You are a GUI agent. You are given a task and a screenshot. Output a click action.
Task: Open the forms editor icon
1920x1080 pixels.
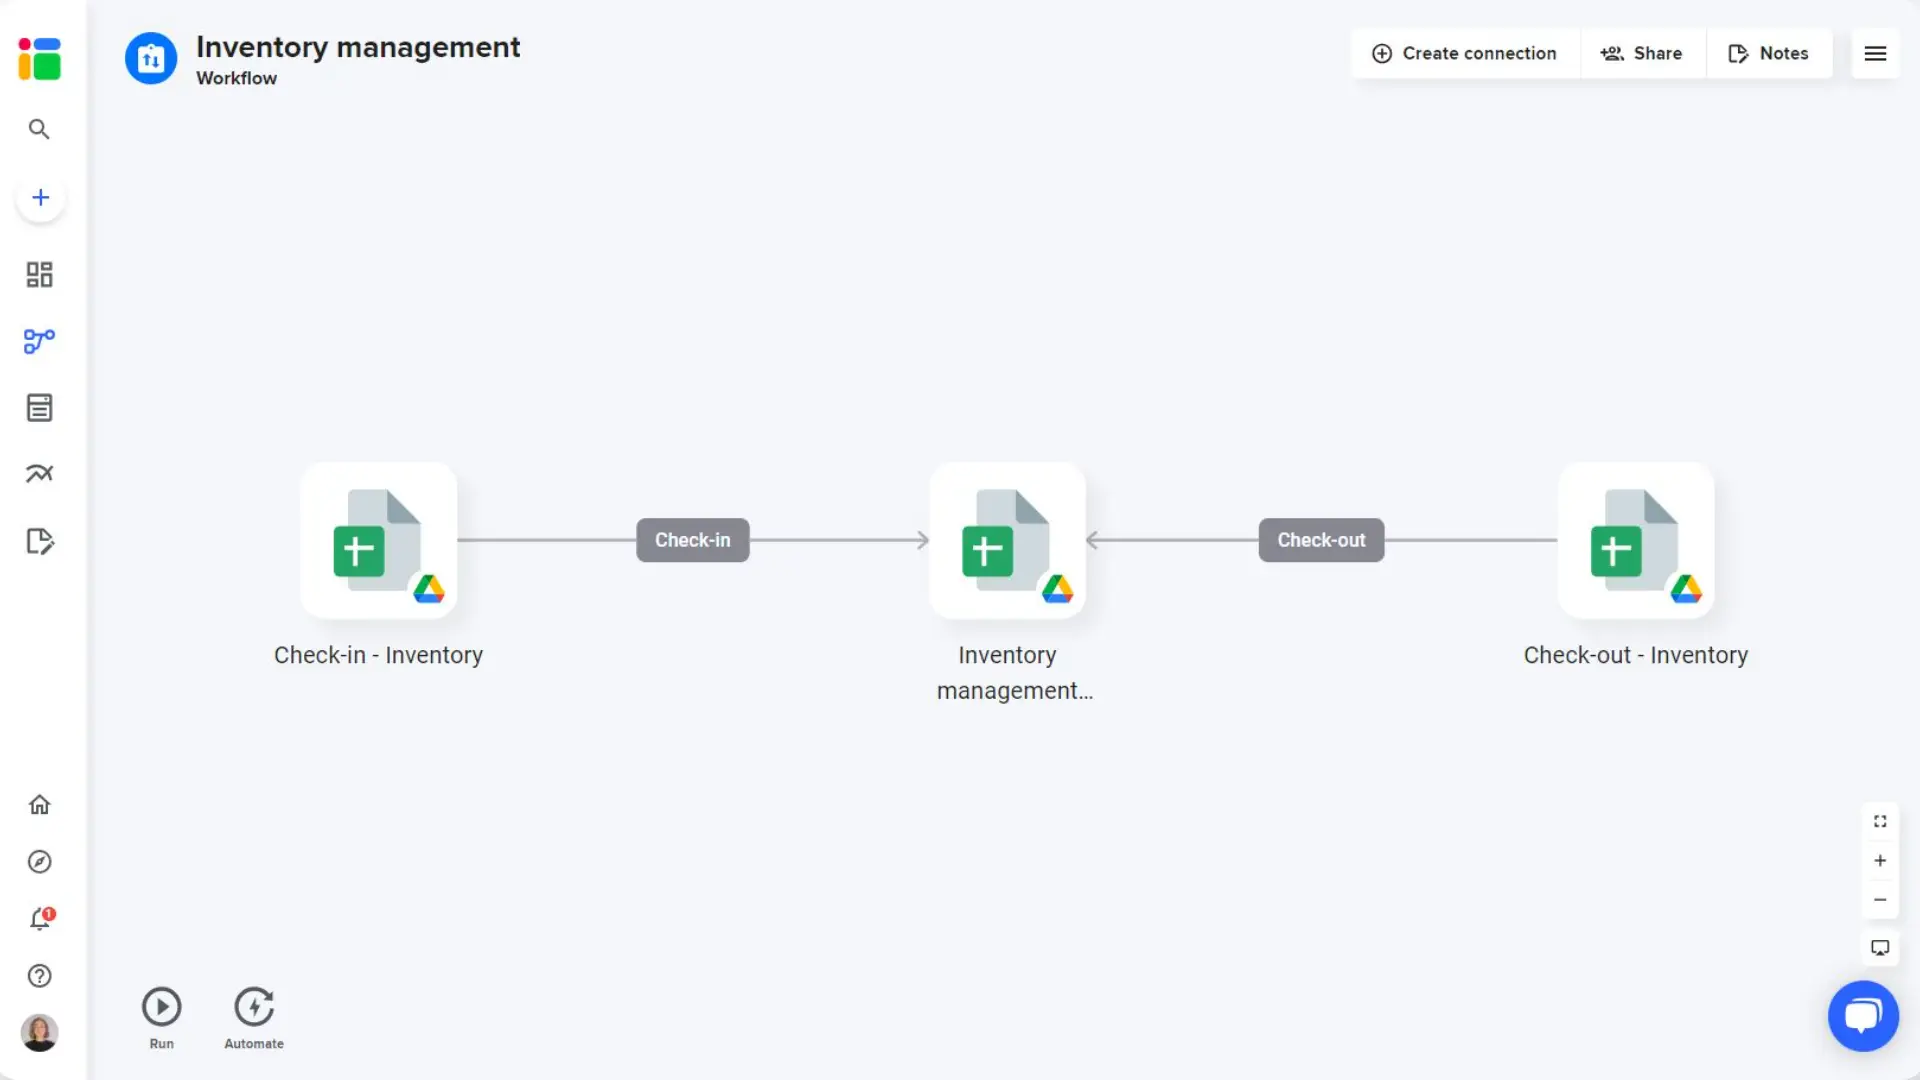[39, 541]
